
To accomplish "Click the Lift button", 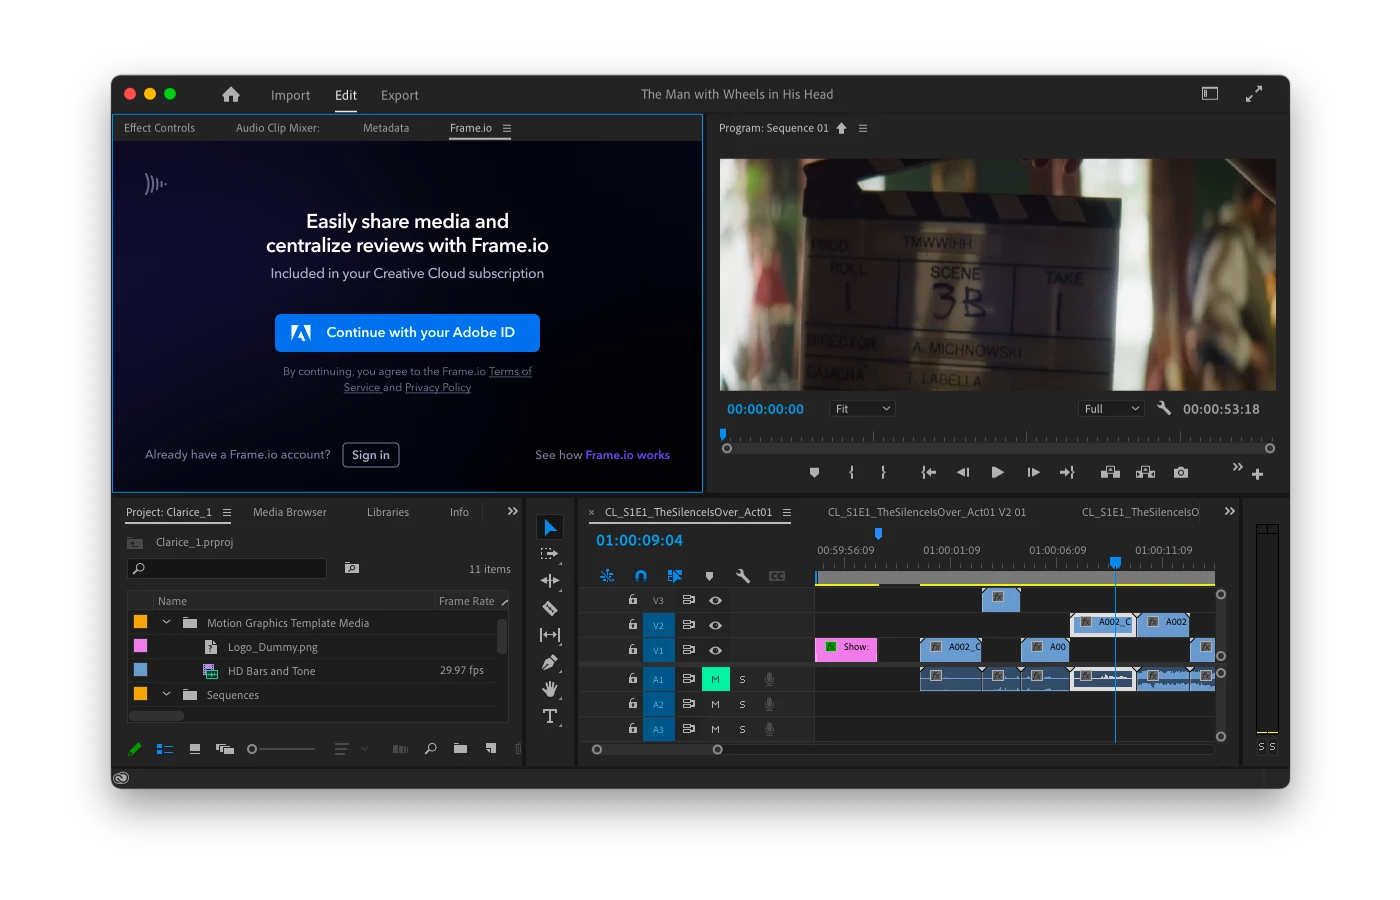I will [1110, 472].
